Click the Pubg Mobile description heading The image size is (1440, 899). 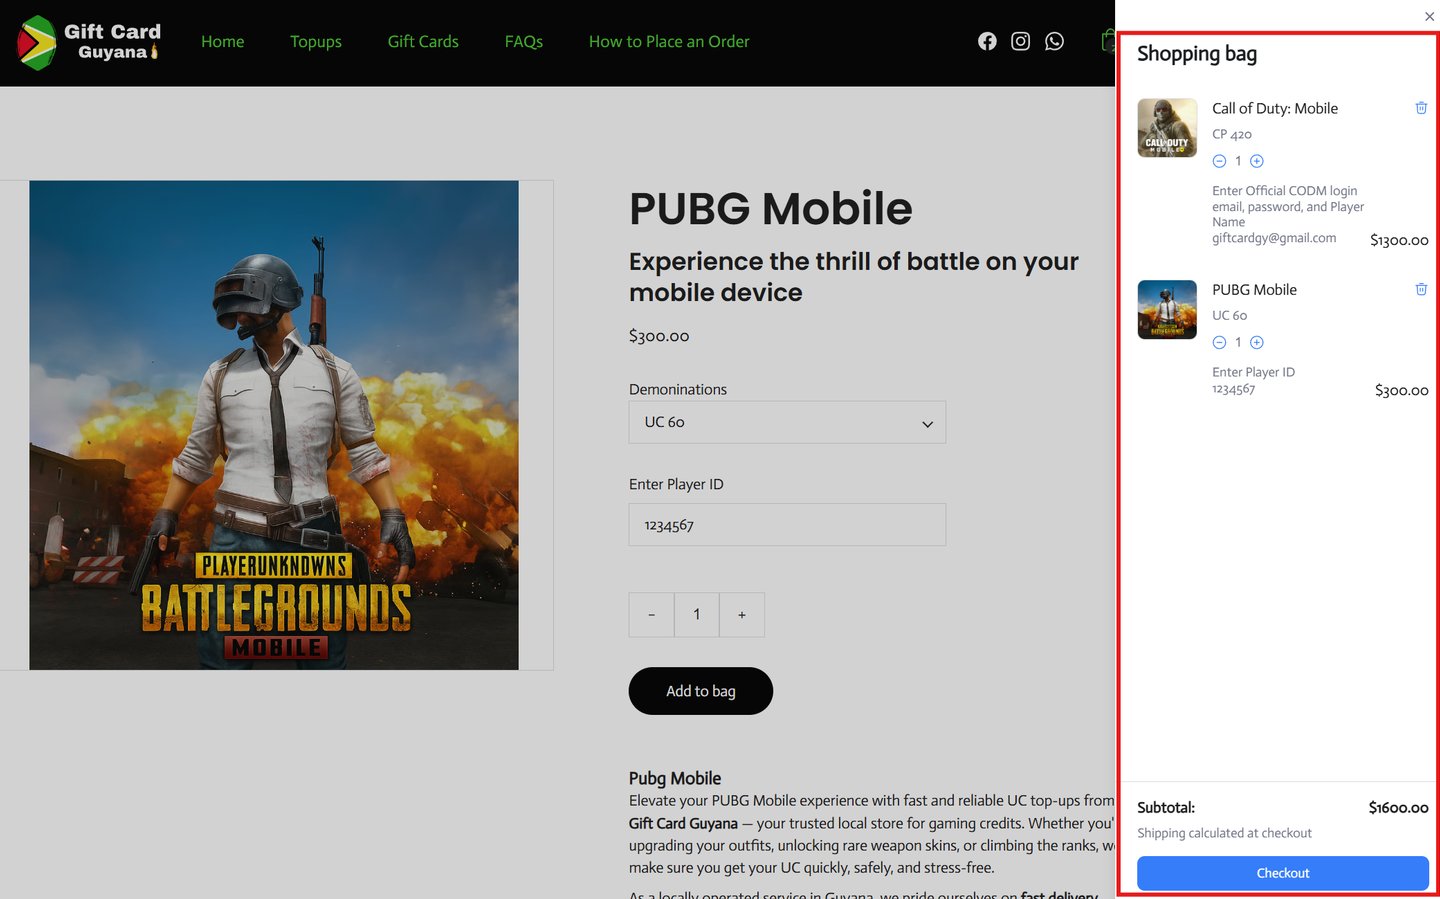pyautogui.click(x=675, y=778)
